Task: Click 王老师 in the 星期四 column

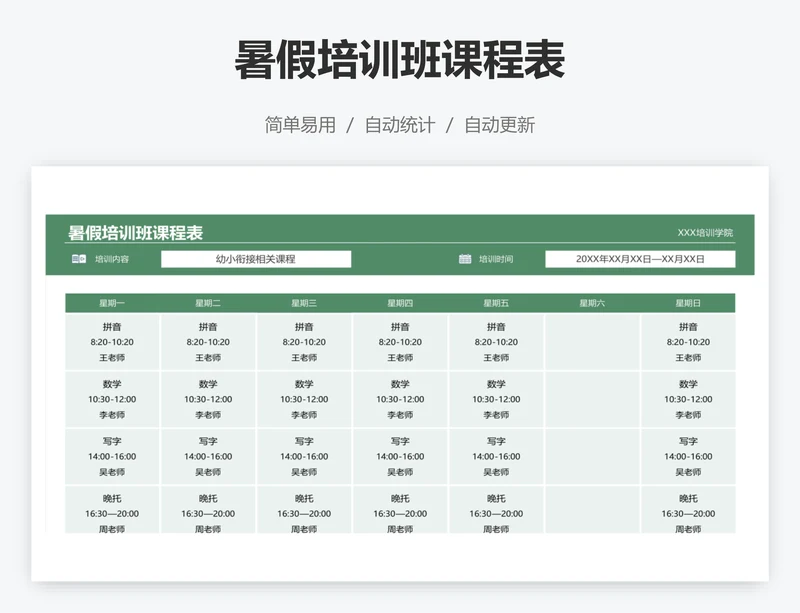Action: click(x=400, y=358)
